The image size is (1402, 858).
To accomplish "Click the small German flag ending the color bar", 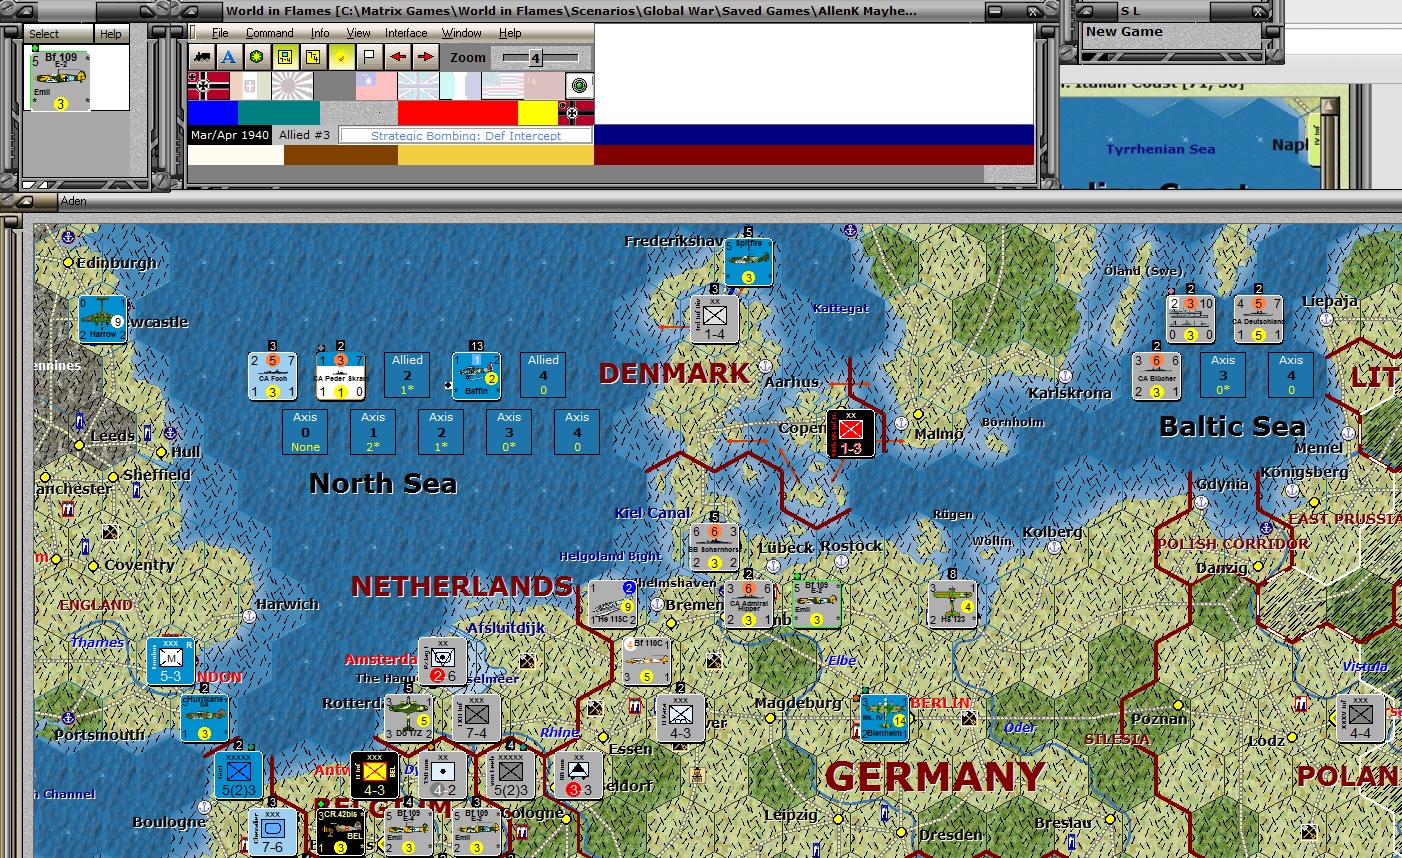I will pos(576,112).
